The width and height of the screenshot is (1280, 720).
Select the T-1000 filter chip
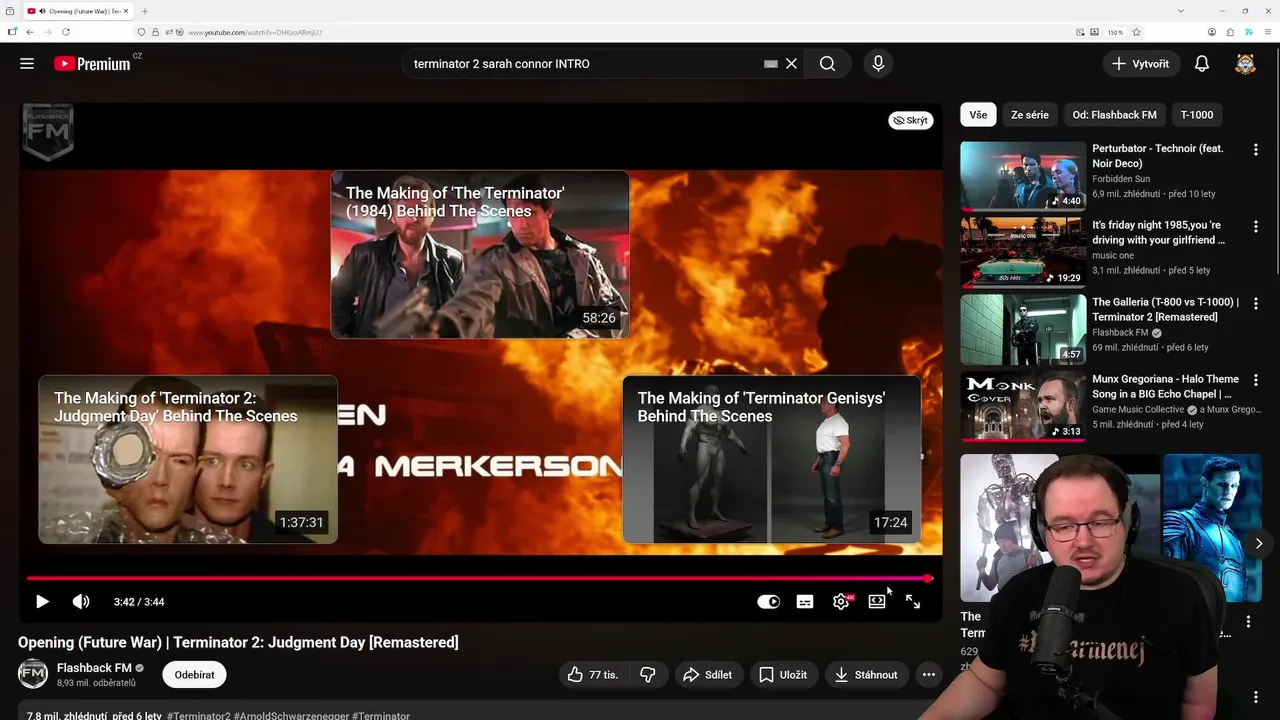1197,115
